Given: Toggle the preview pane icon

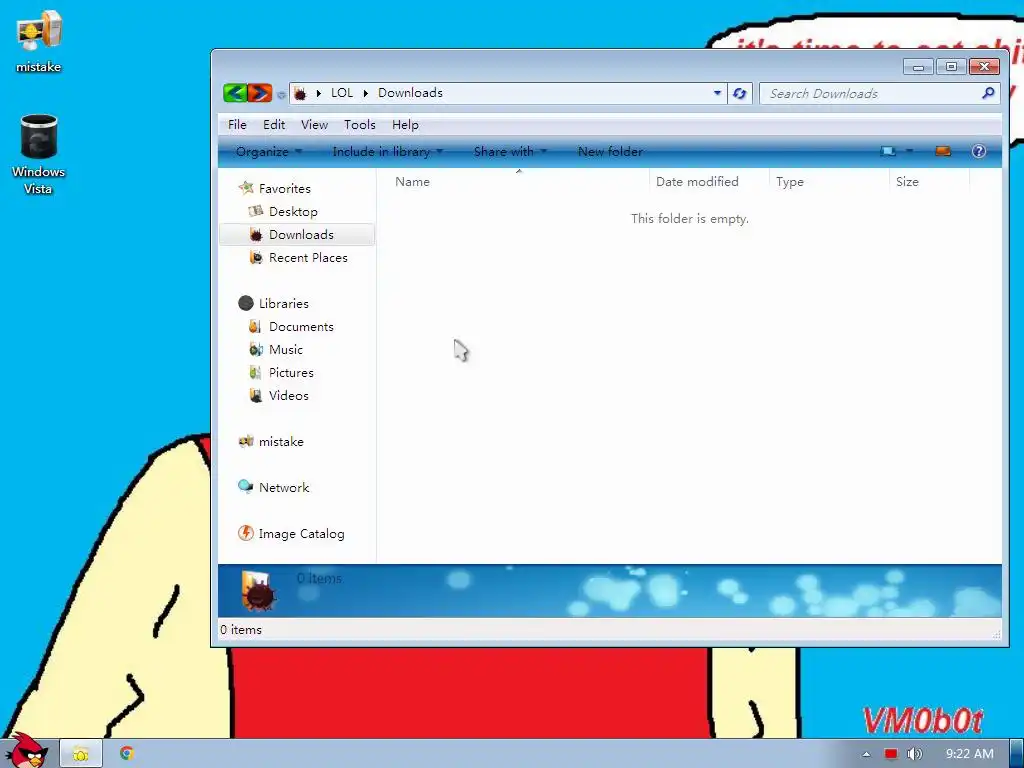Looking at the screenshot, I should [x=942, y=152].
